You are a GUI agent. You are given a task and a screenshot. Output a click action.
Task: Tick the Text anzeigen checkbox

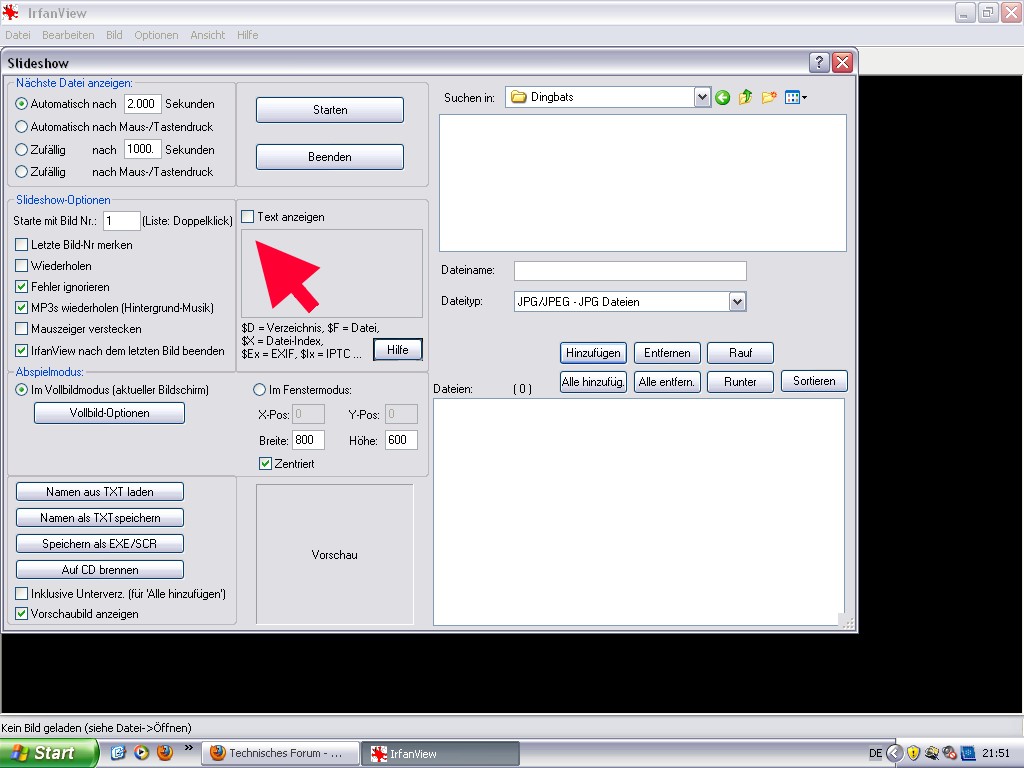coord(248,217)
